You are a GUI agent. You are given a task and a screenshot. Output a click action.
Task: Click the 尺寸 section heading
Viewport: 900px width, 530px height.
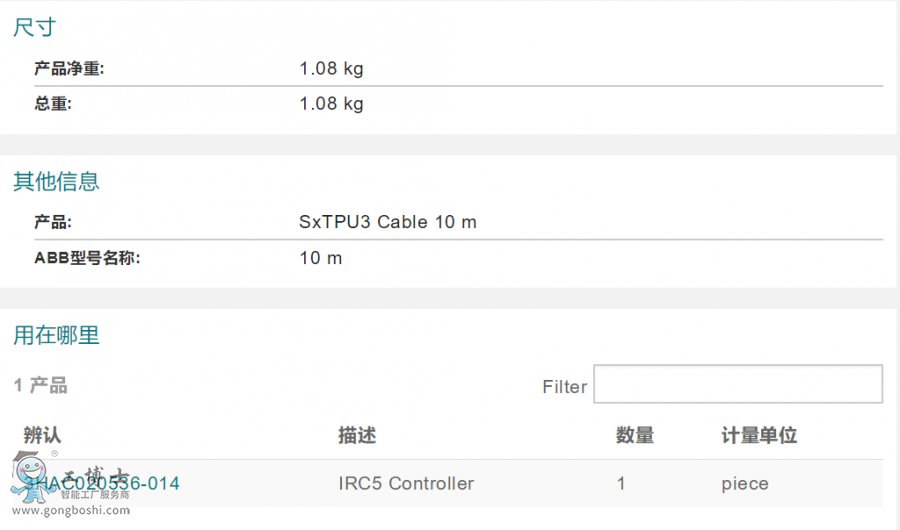pos(34,28)
